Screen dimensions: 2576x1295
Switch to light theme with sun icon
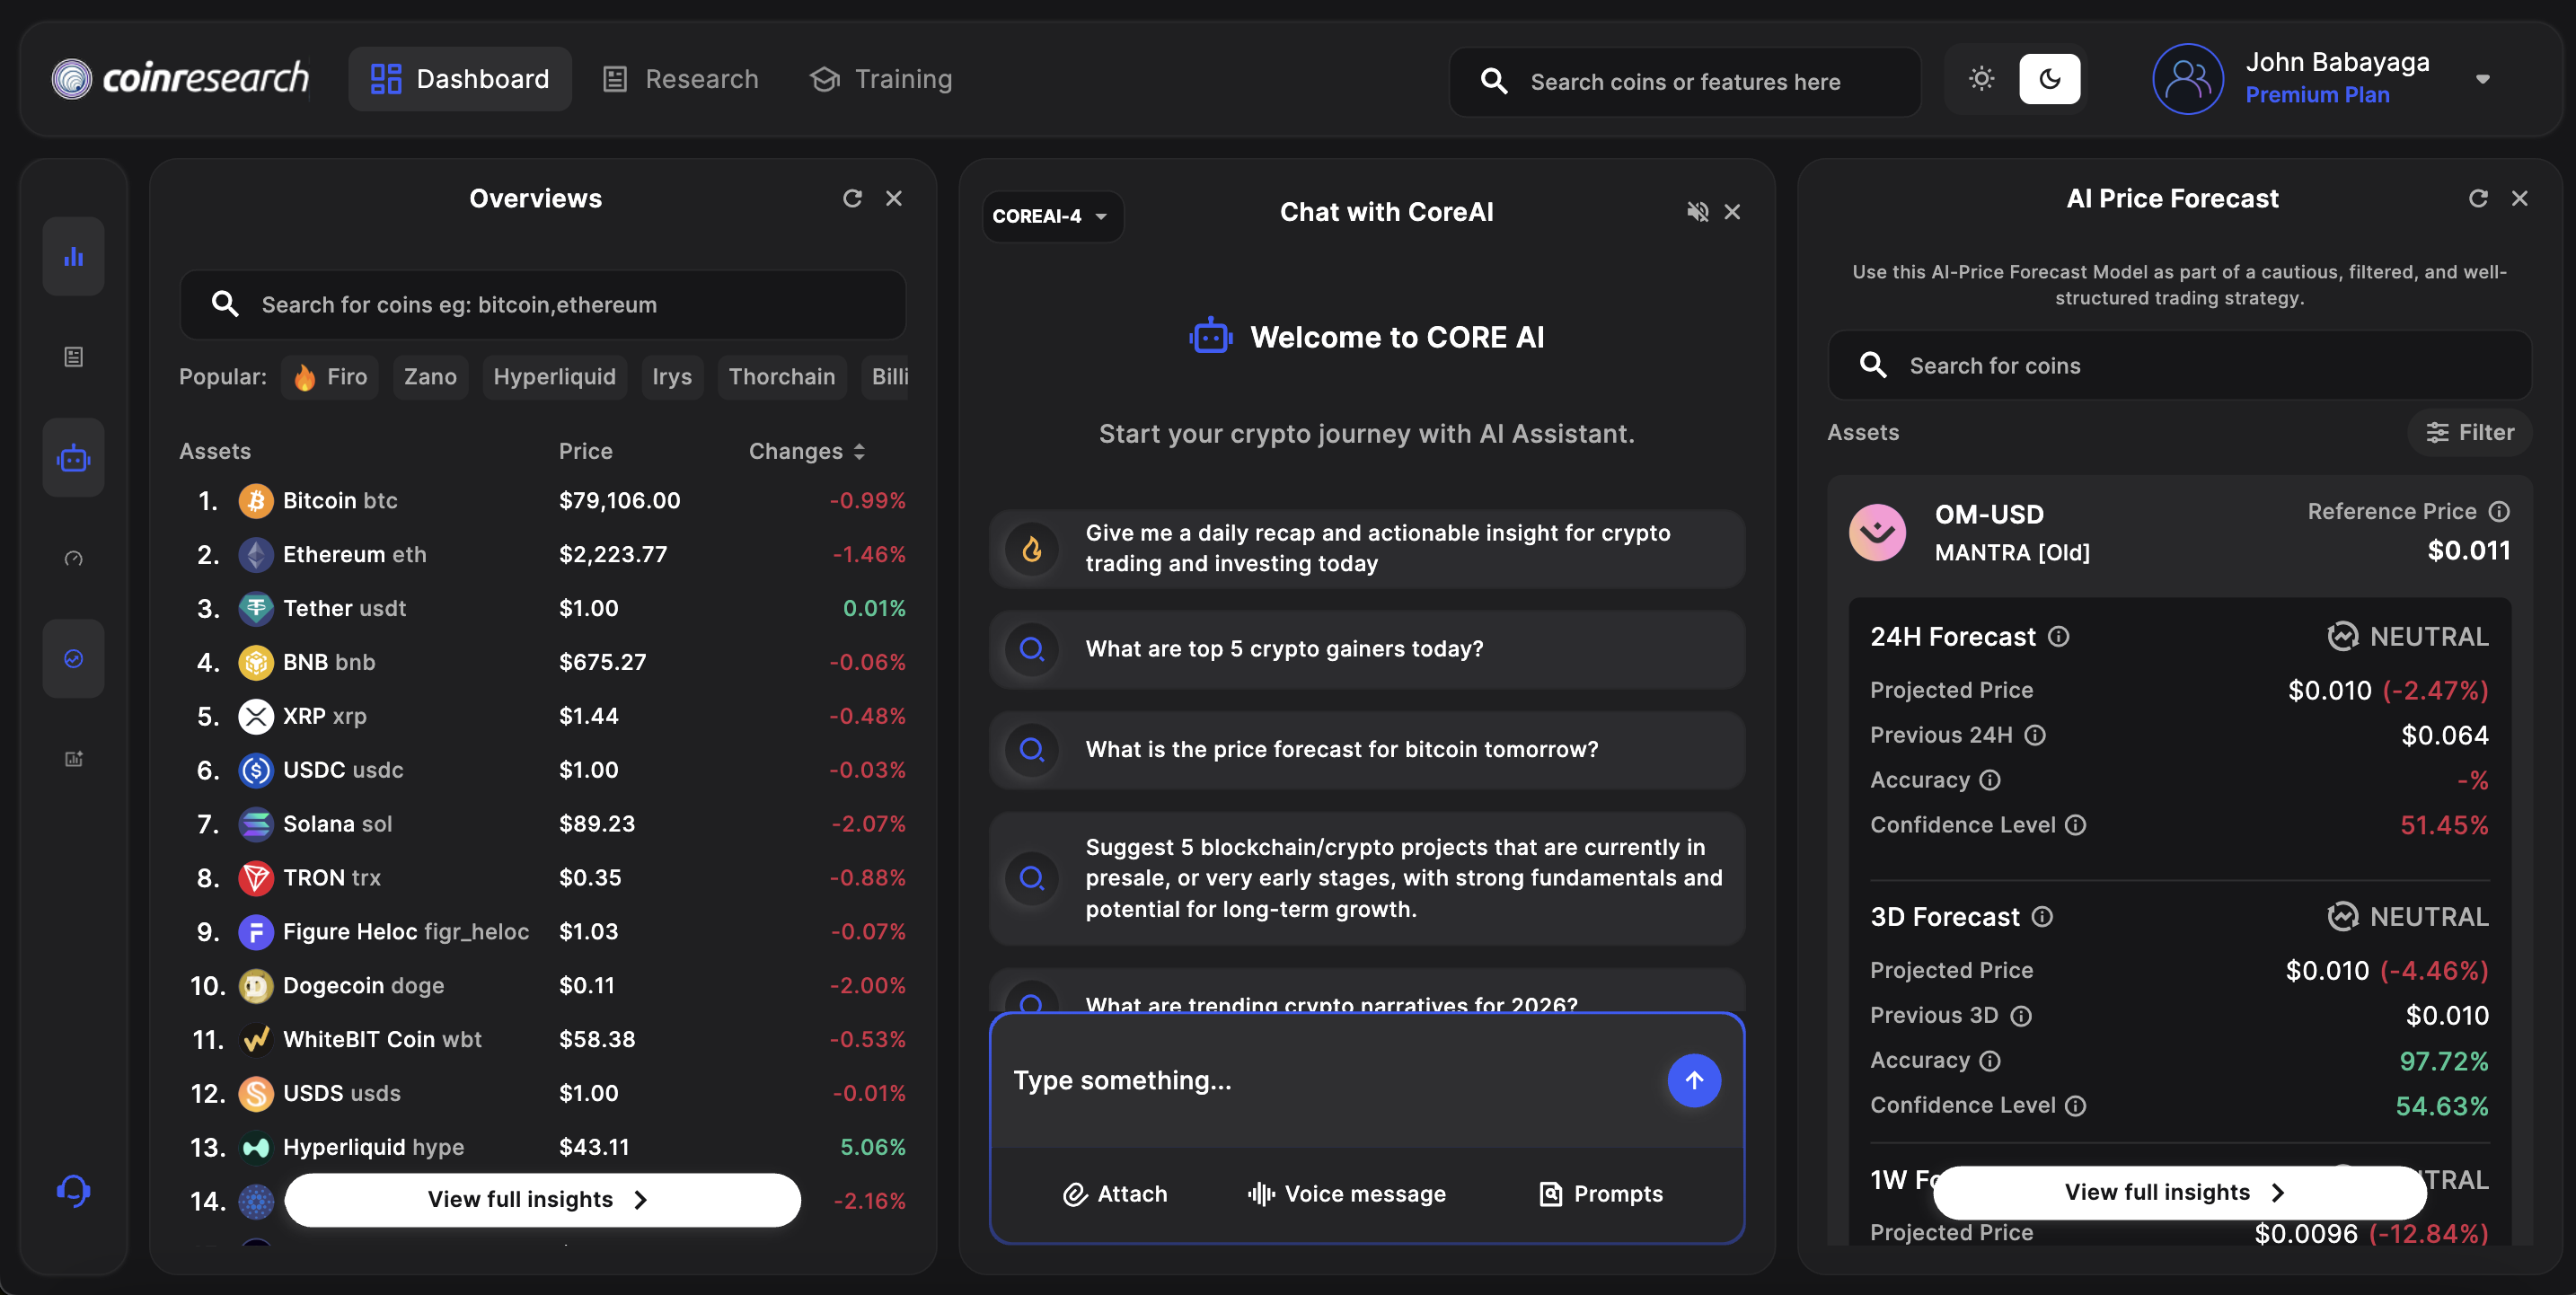(1981, 79)
